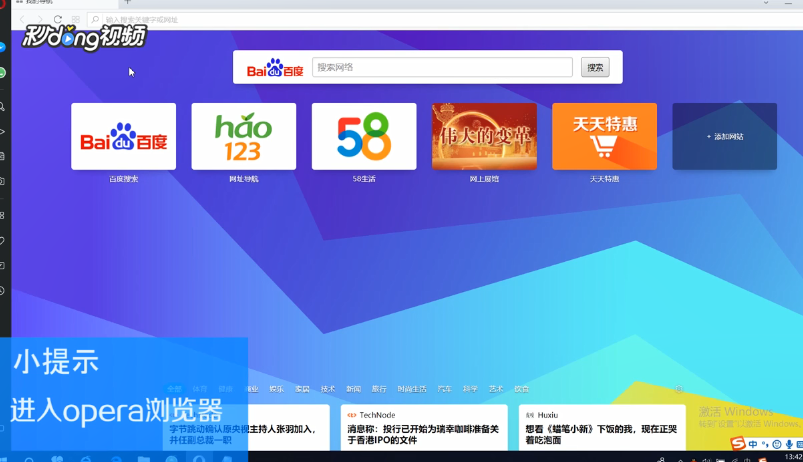Open the 百度搜索 speed dial tile
Screen dimensions: 803x462
pos(123,136)
